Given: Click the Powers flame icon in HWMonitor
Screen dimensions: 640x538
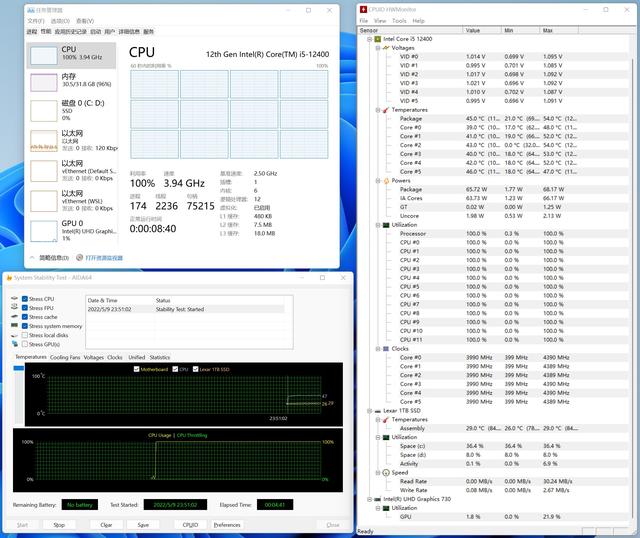Looking at the screenshot, I should tap(386, 180).
